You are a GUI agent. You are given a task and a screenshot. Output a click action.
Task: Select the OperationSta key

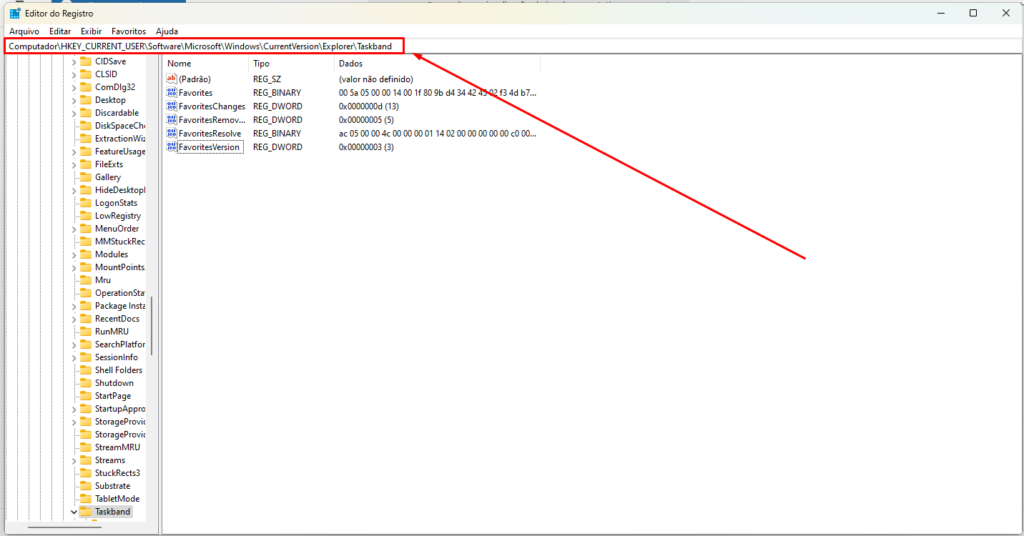point(120,293)
